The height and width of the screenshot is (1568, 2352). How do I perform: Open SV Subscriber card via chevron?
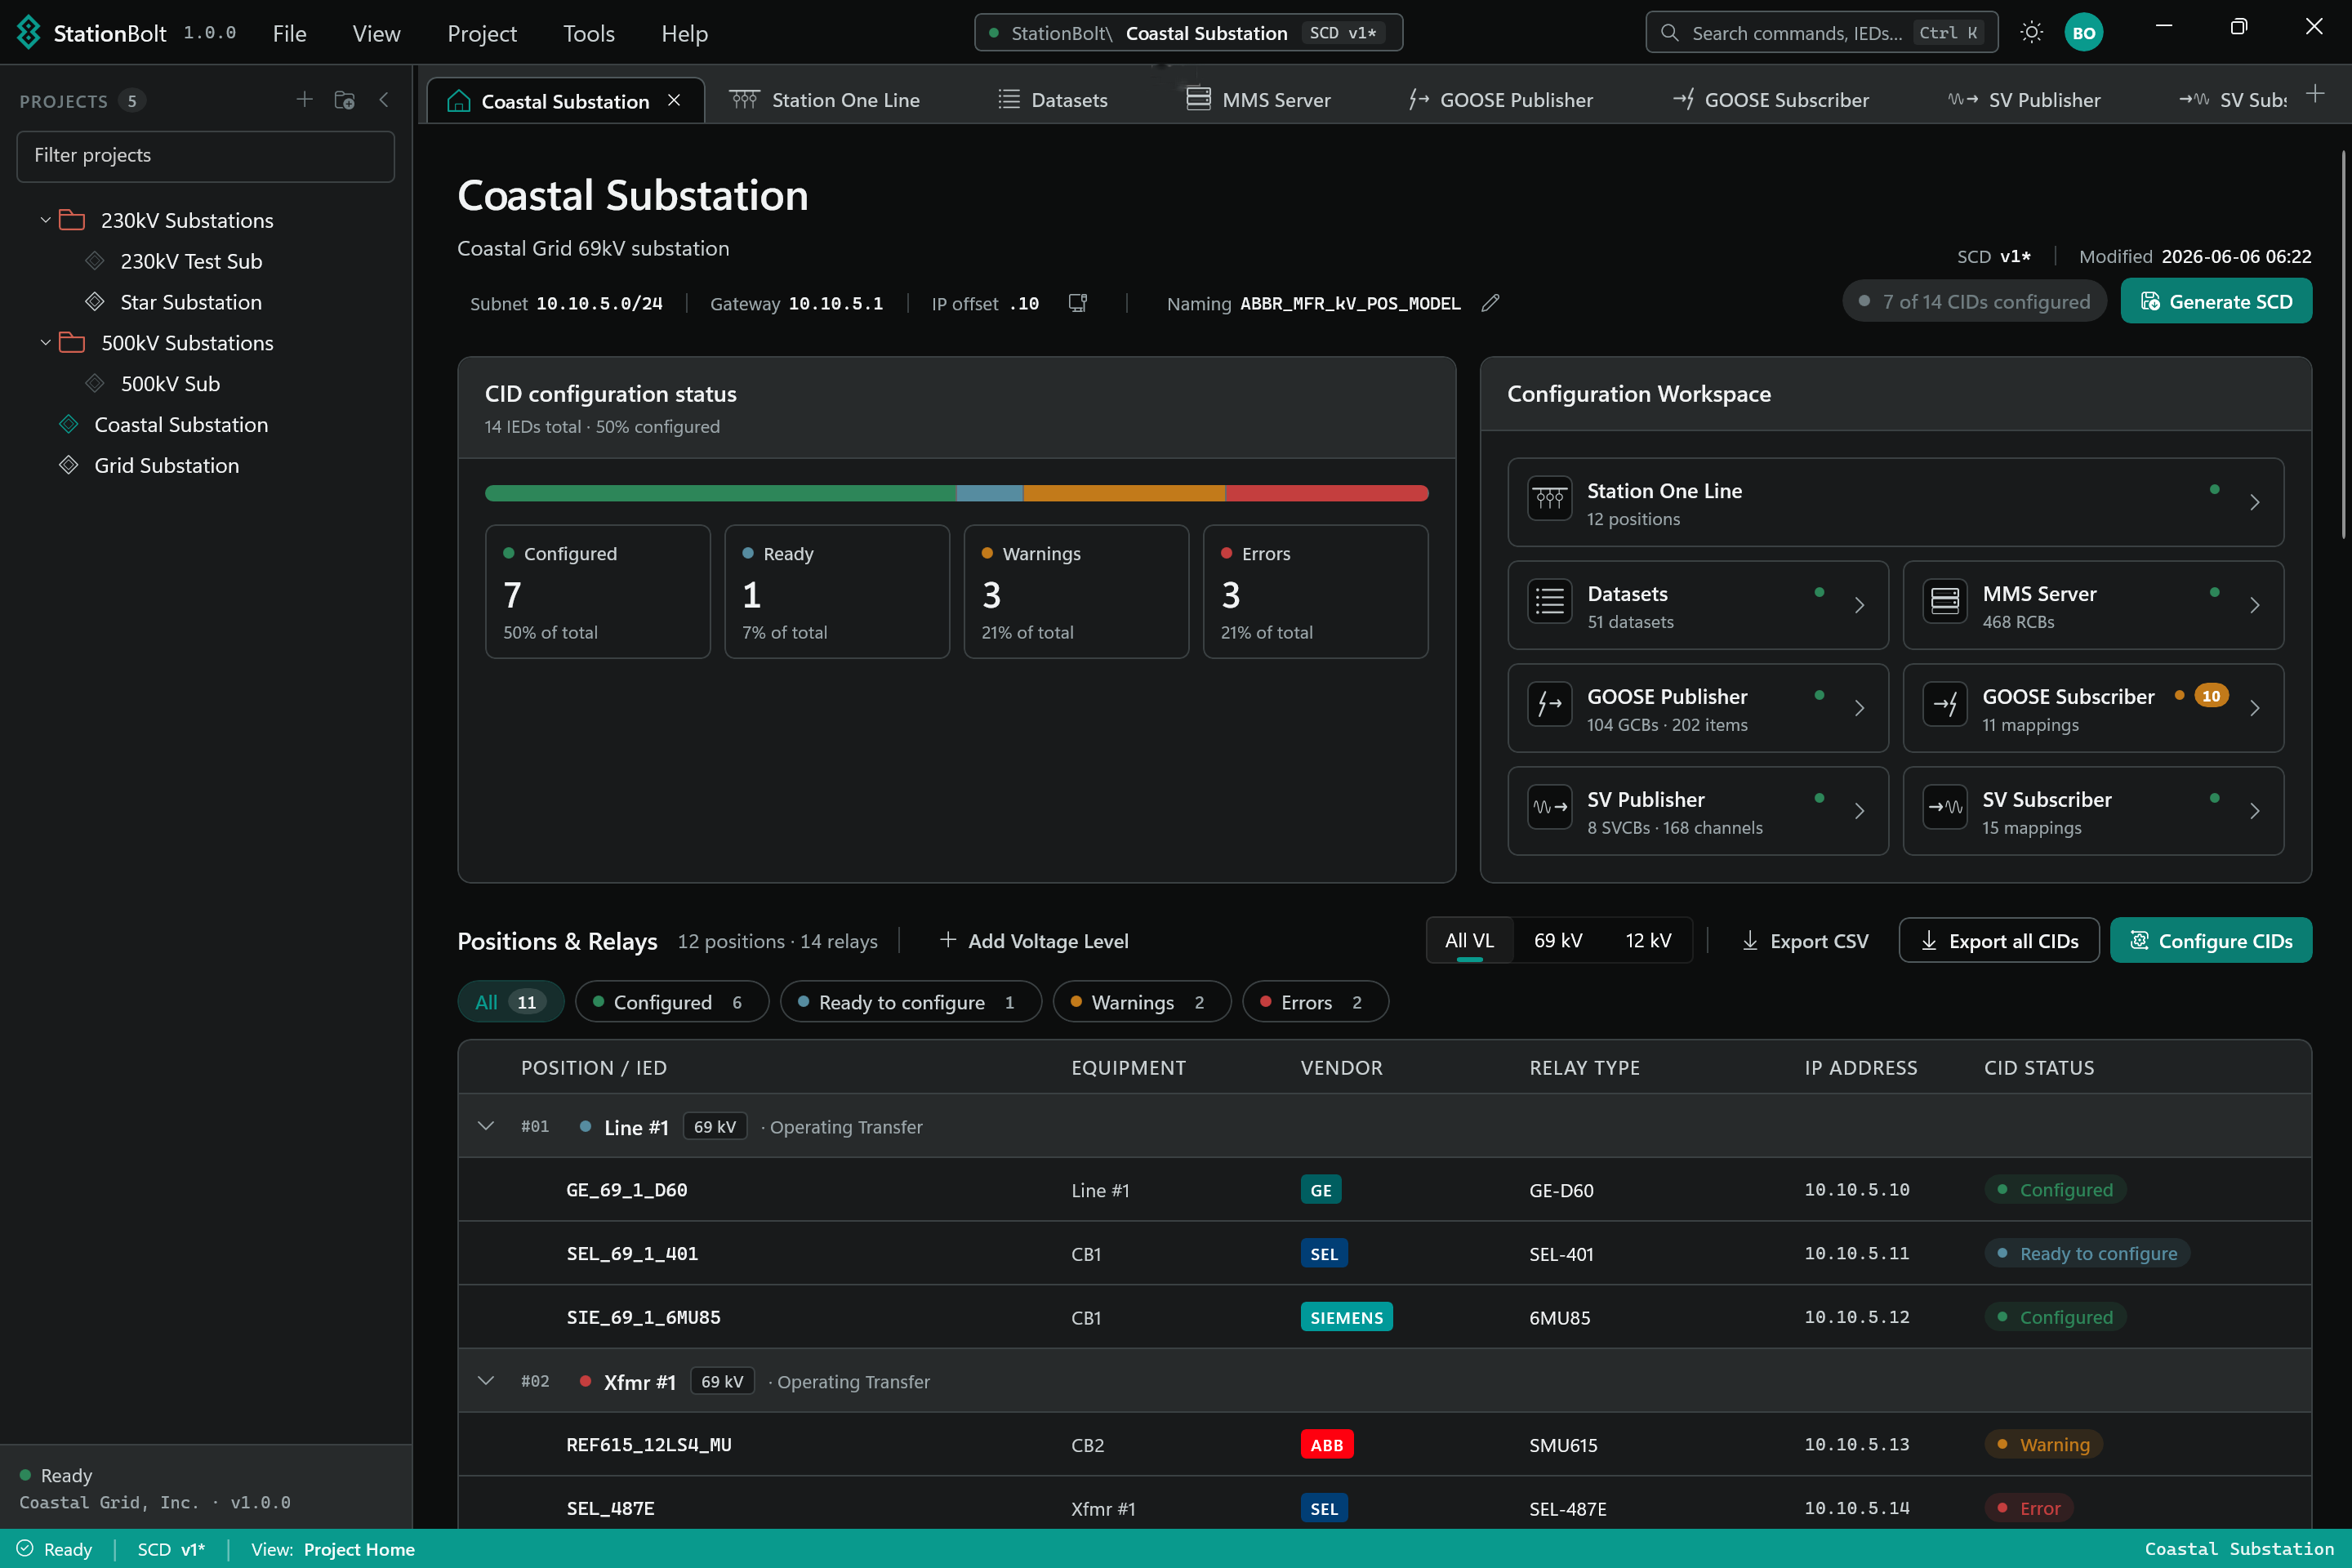[2254, 811]
